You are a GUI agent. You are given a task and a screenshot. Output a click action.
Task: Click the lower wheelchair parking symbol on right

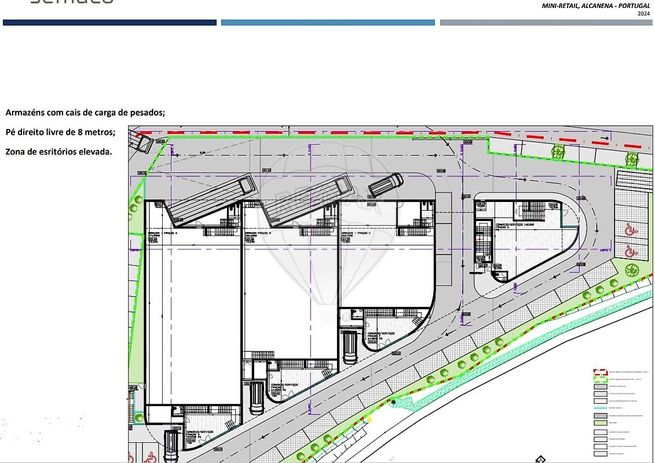coord(630,252)
